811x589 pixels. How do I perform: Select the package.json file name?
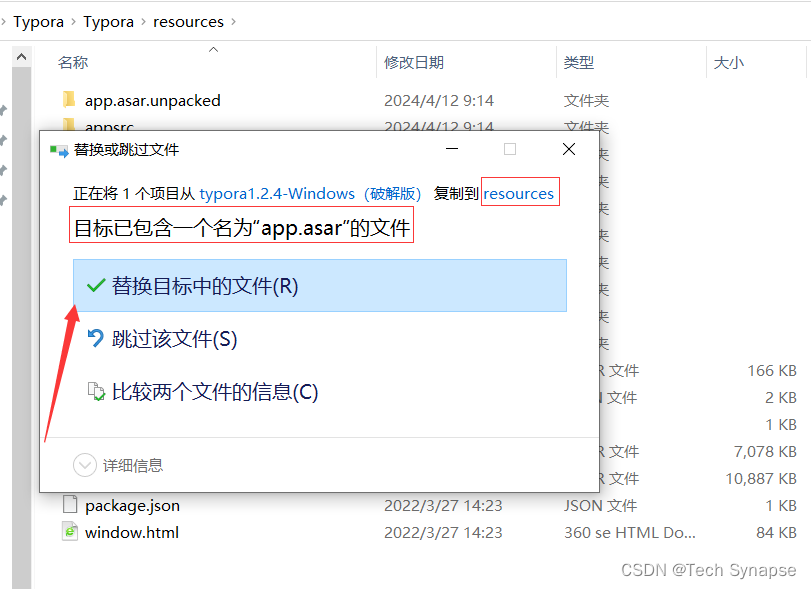pos(132,506)
